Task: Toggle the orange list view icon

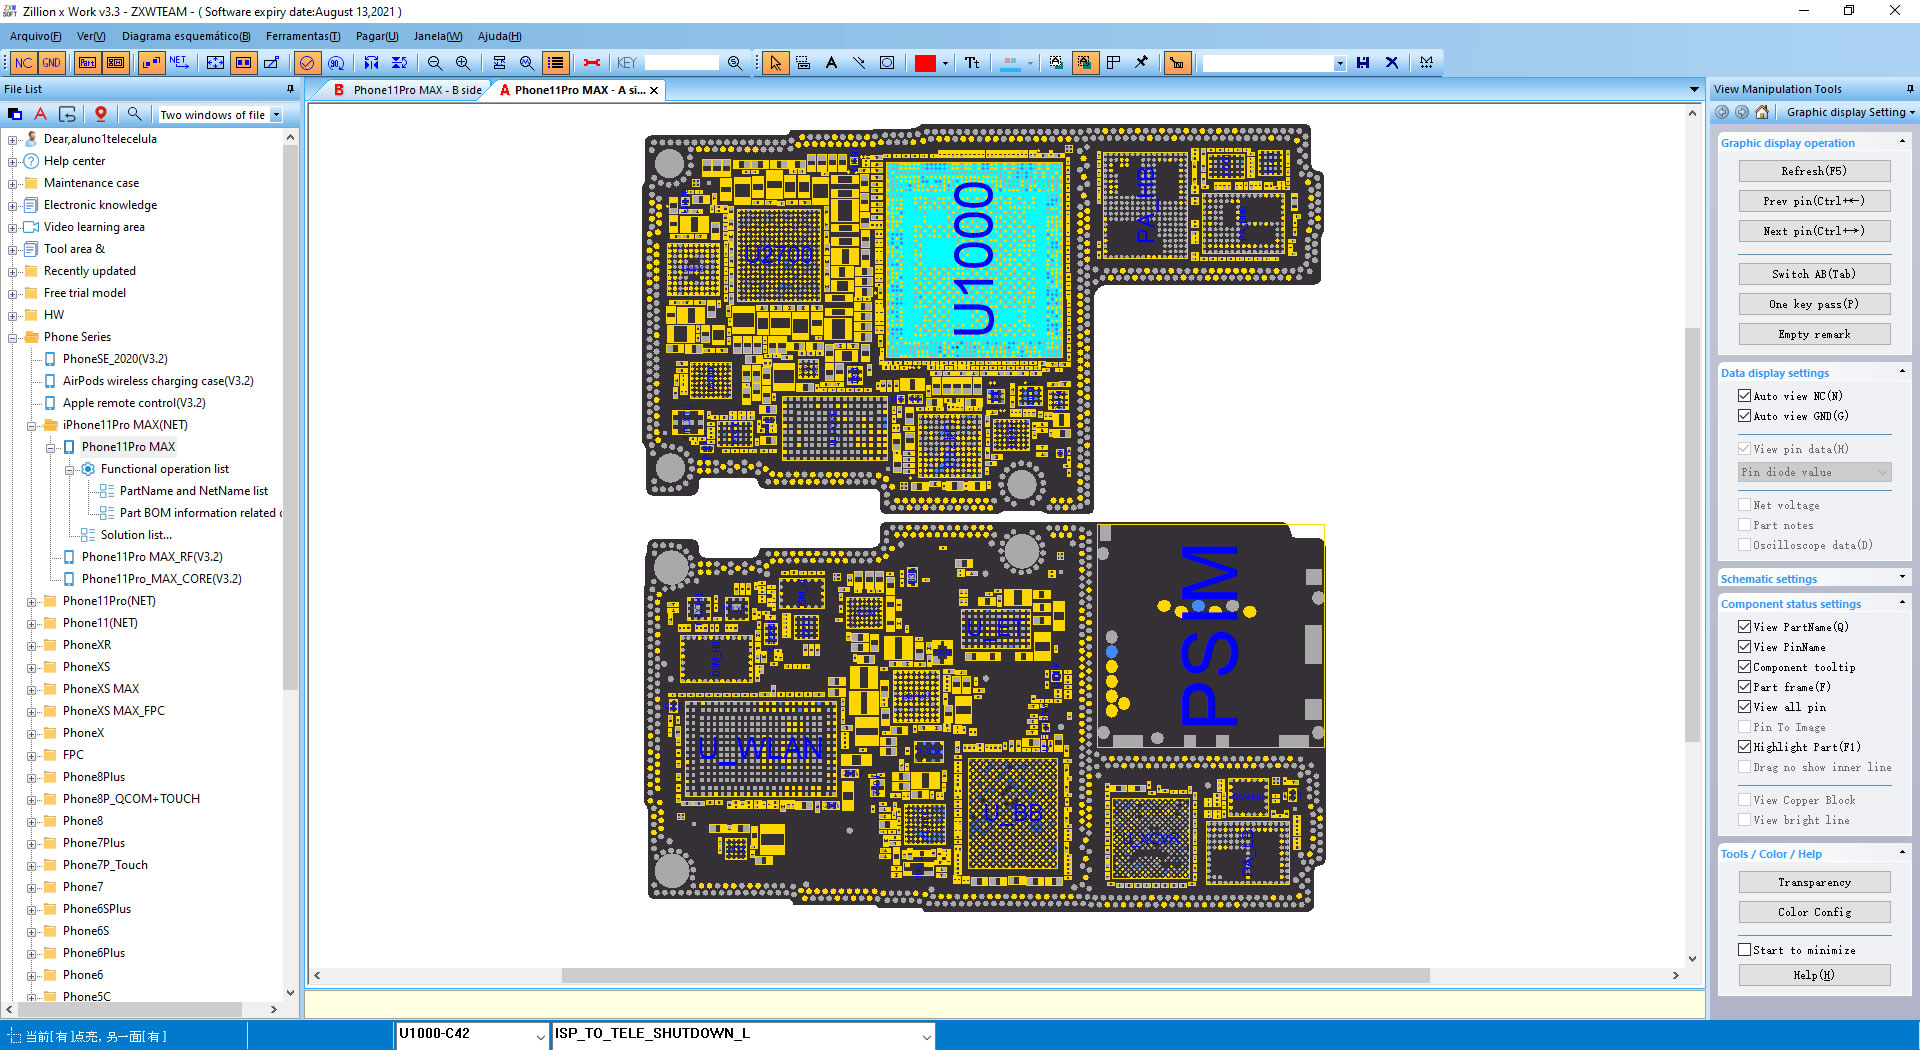Action: point(555,63)
